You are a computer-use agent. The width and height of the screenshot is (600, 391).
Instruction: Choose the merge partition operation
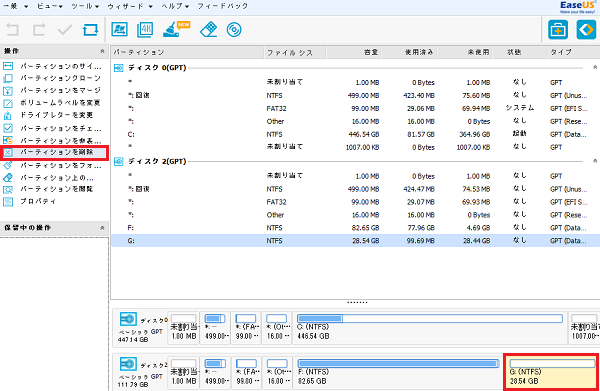point(53,91)
